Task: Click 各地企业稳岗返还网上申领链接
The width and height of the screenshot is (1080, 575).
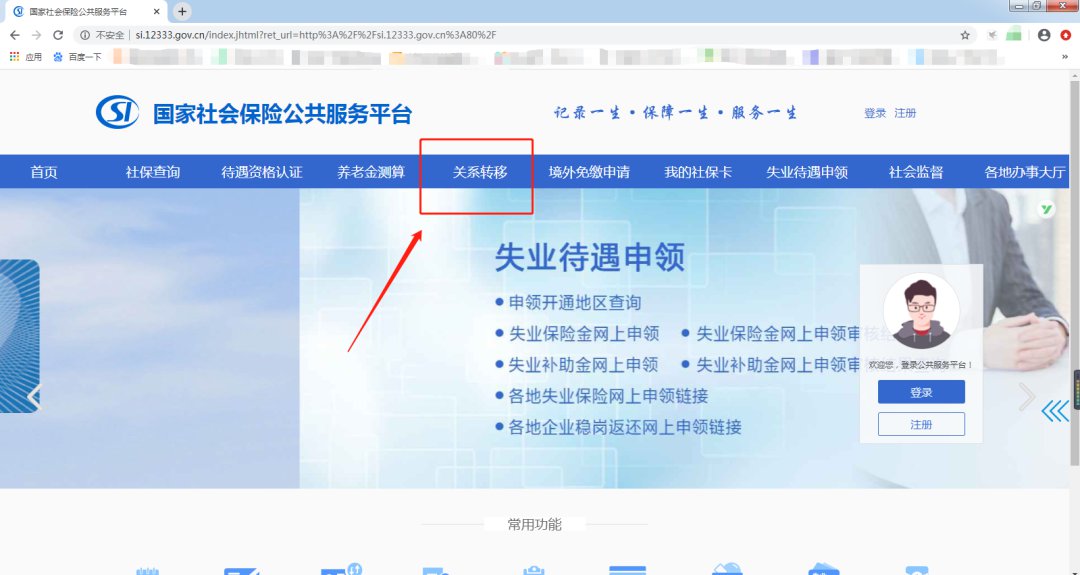Action: (625, 427)
